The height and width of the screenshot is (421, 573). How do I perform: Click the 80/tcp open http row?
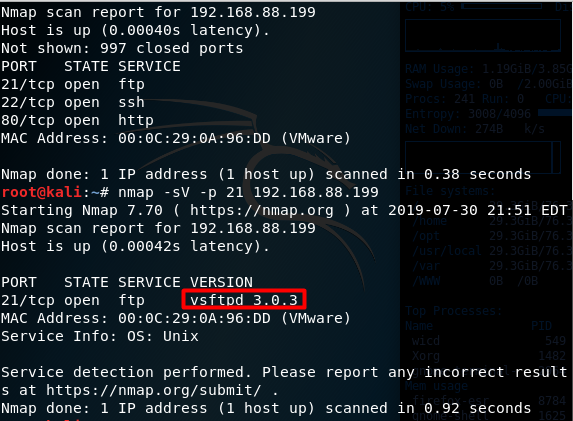point(77,120)
